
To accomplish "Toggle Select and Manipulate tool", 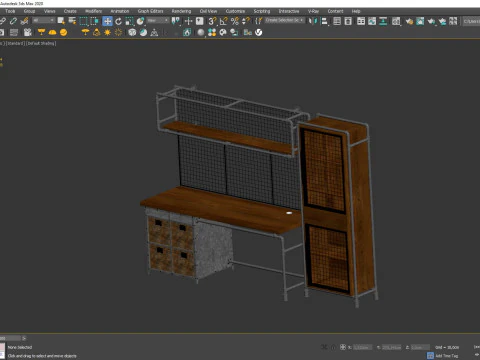I will pos(188,21).
